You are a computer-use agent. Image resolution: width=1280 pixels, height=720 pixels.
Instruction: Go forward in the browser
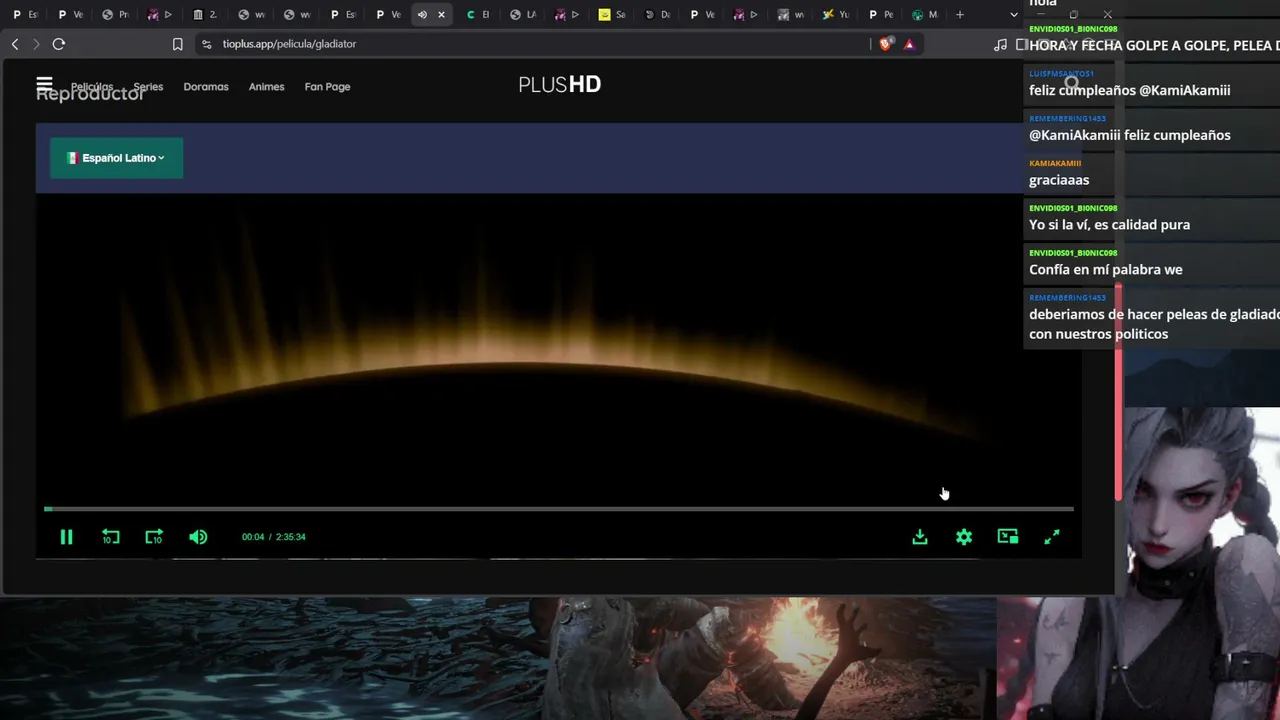click(x=36, y=44)
